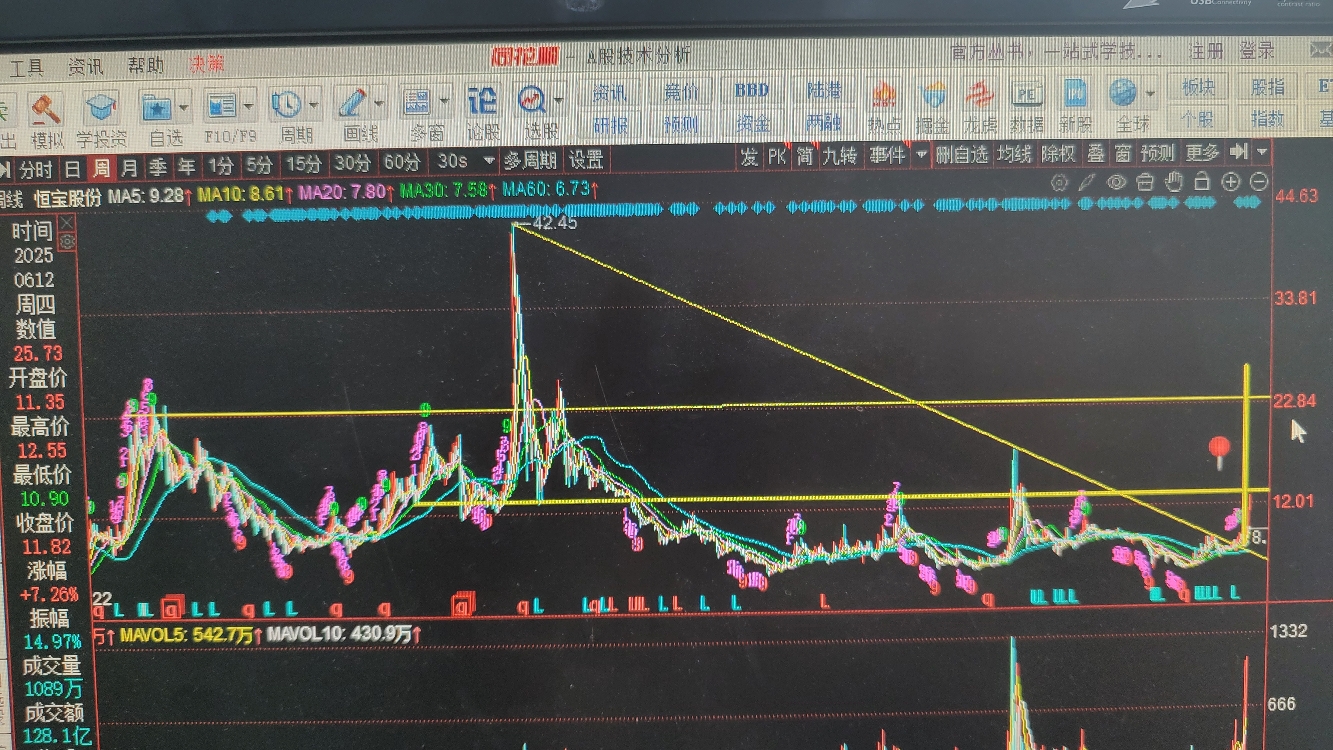Viewport: 1333px width, 750px height.
Task: Open the 工具 menu
Action: coord(27,68)
